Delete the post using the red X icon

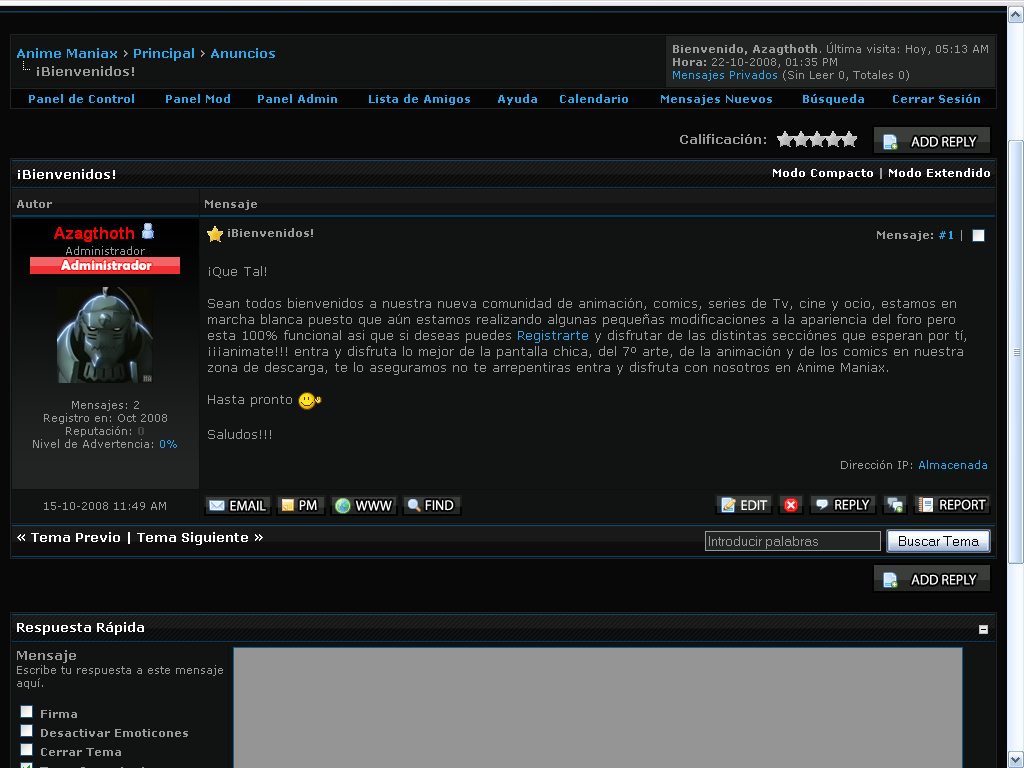point(791,505)
